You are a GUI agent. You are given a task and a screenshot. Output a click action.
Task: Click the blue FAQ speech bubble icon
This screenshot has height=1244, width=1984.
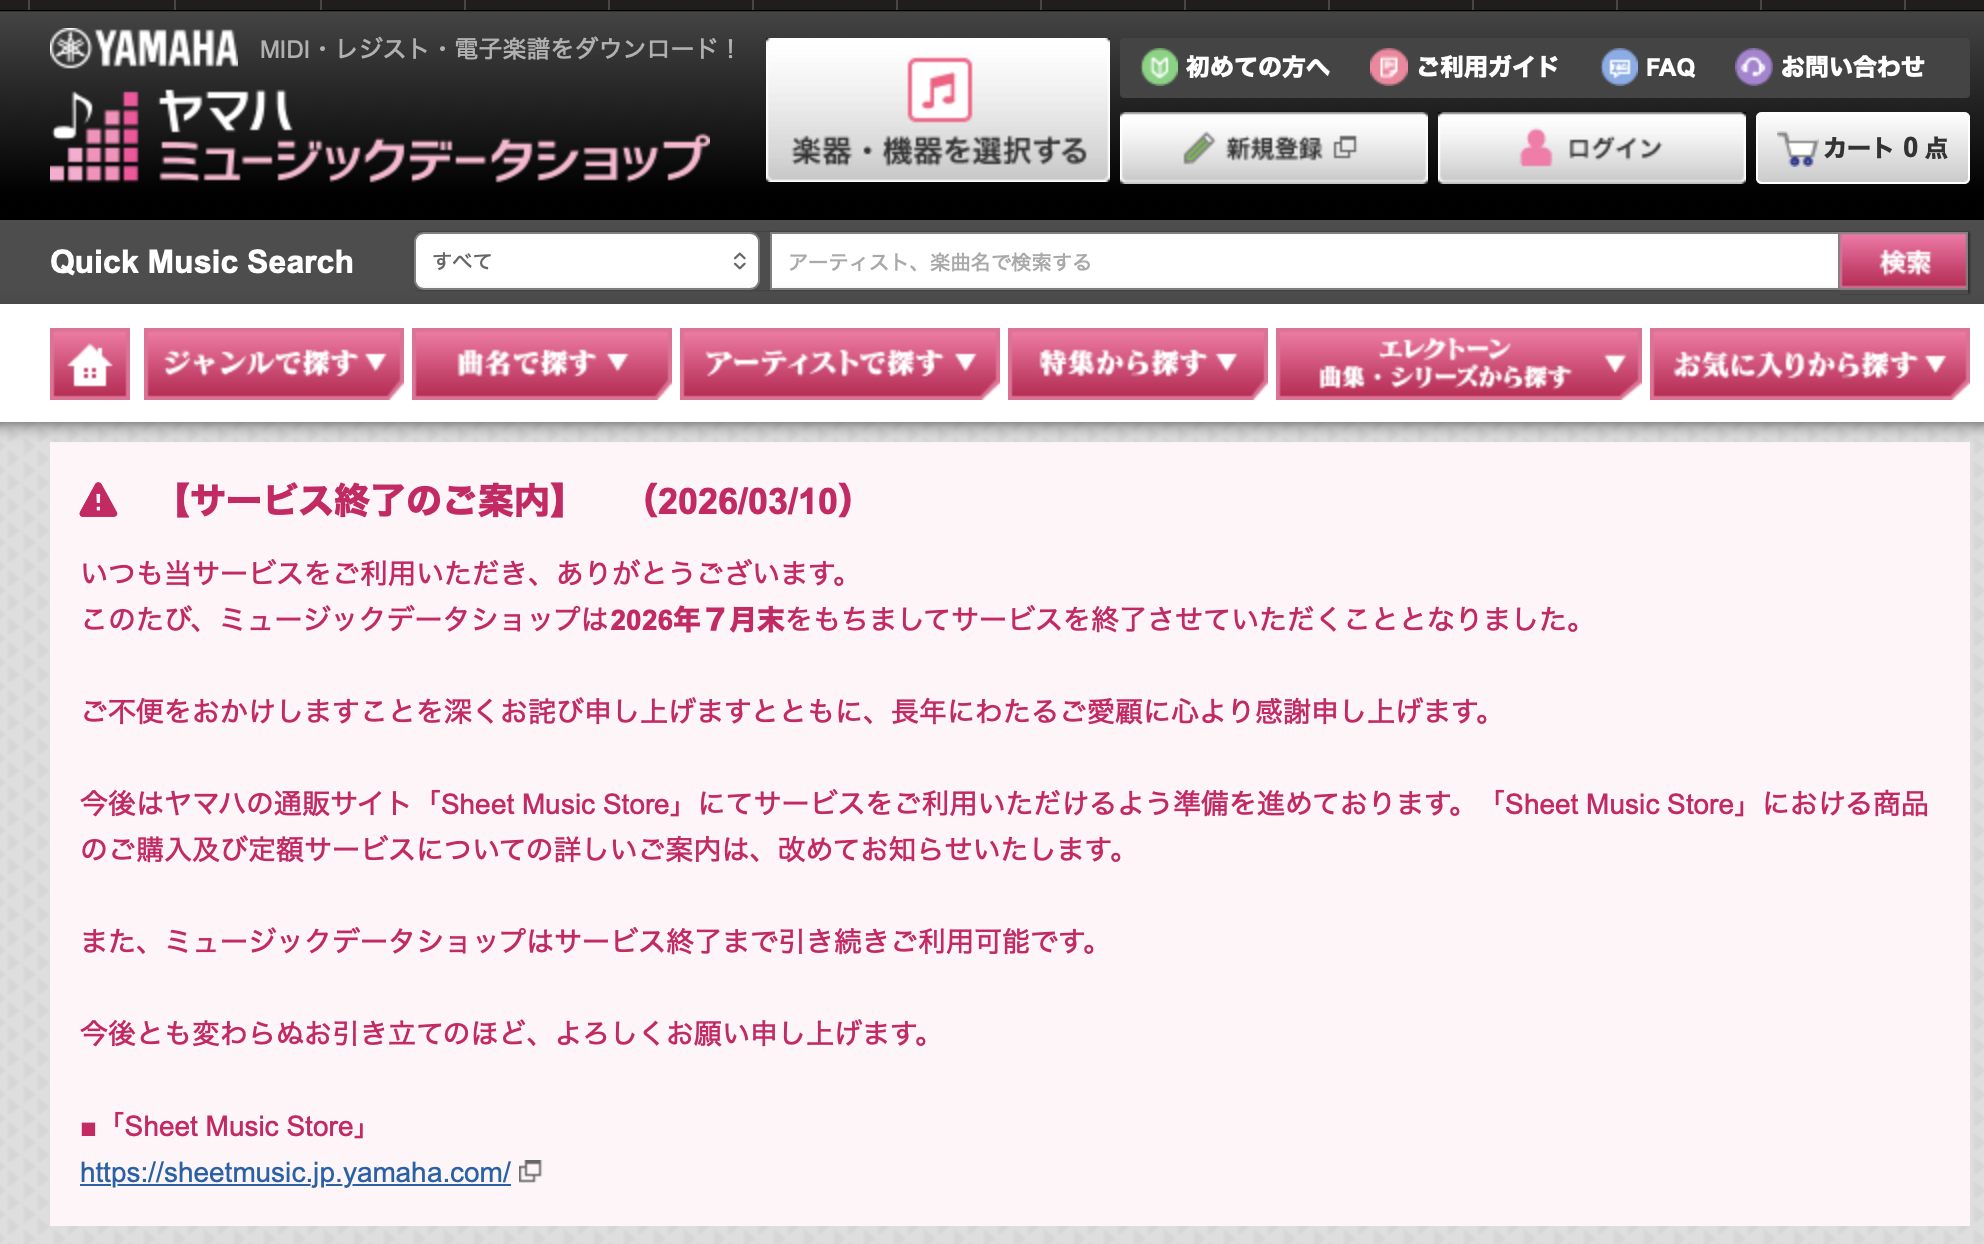pyautogui.click(x=1619, y=67)
